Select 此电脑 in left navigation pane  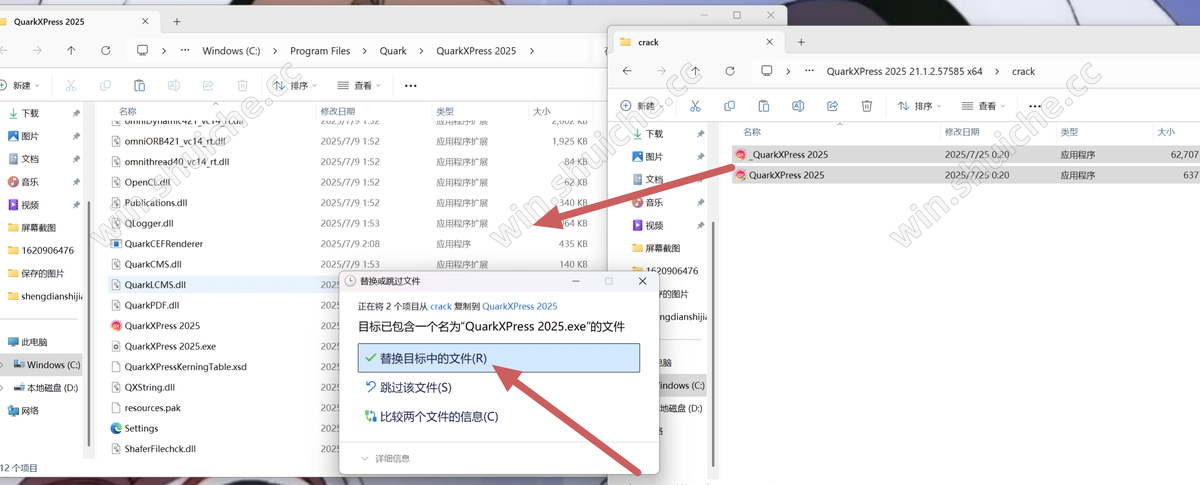pyautogui.click(x=30, y=341)
